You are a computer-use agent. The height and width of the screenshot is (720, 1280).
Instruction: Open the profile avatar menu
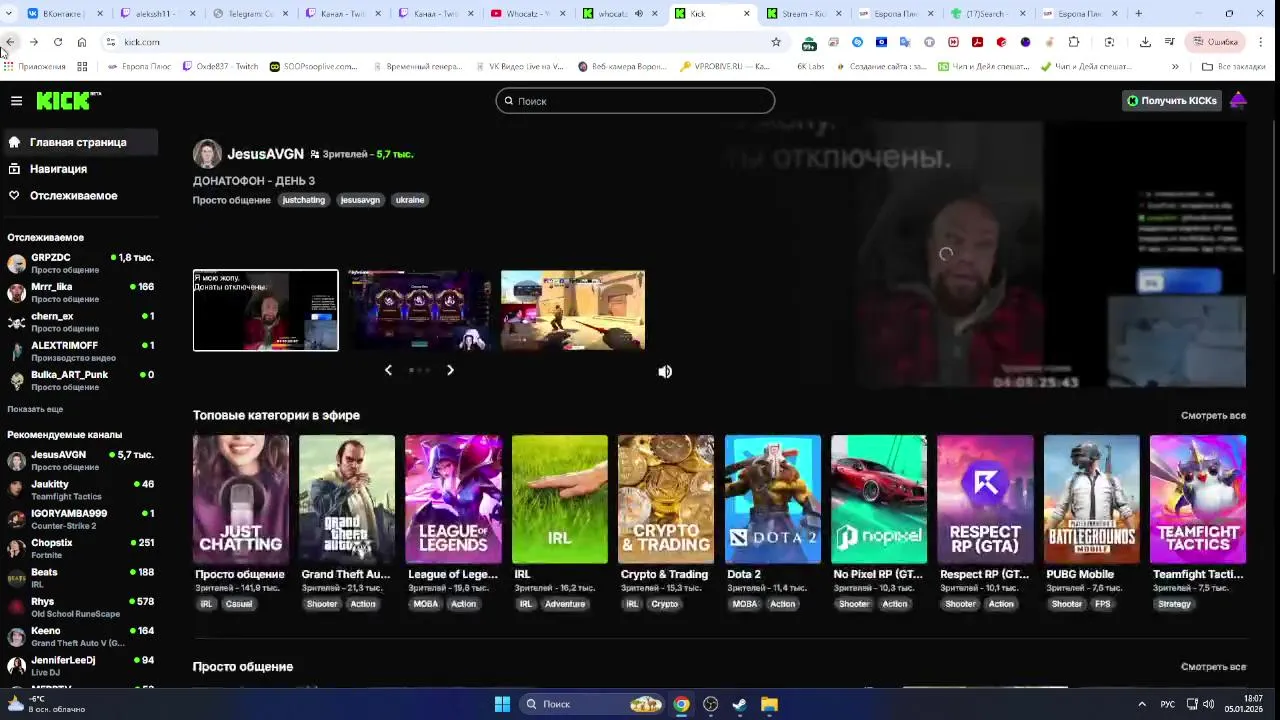coord(1238,100)
